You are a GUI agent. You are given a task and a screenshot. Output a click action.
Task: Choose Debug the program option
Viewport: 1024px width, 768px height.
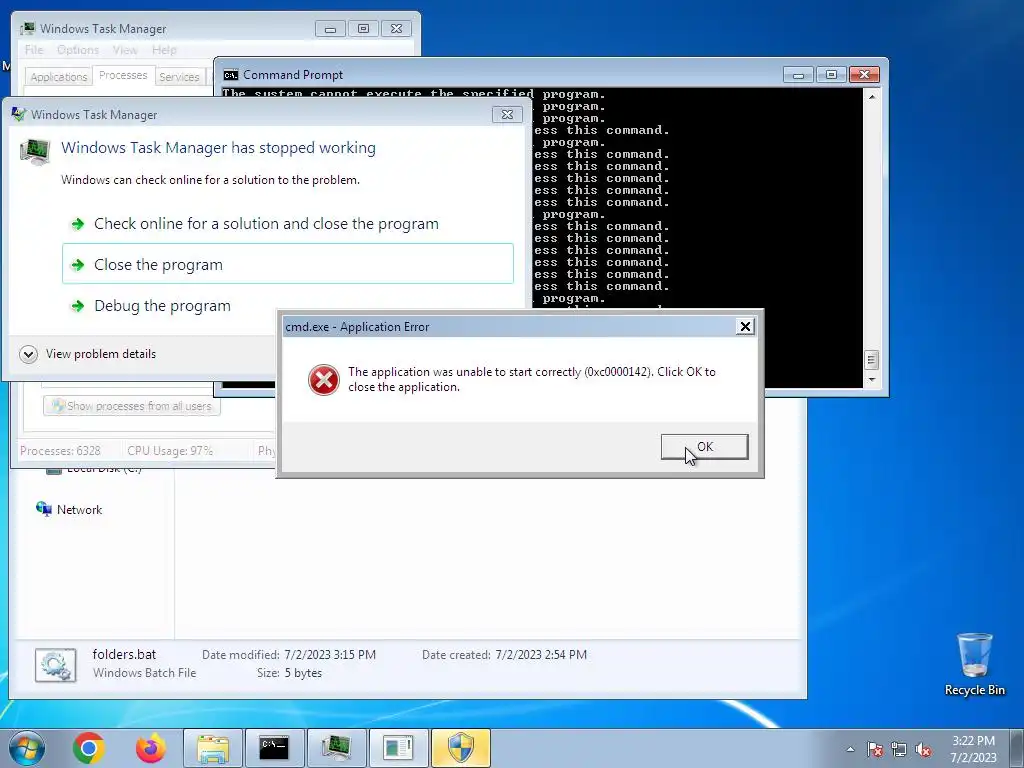[x=163, y=306]
